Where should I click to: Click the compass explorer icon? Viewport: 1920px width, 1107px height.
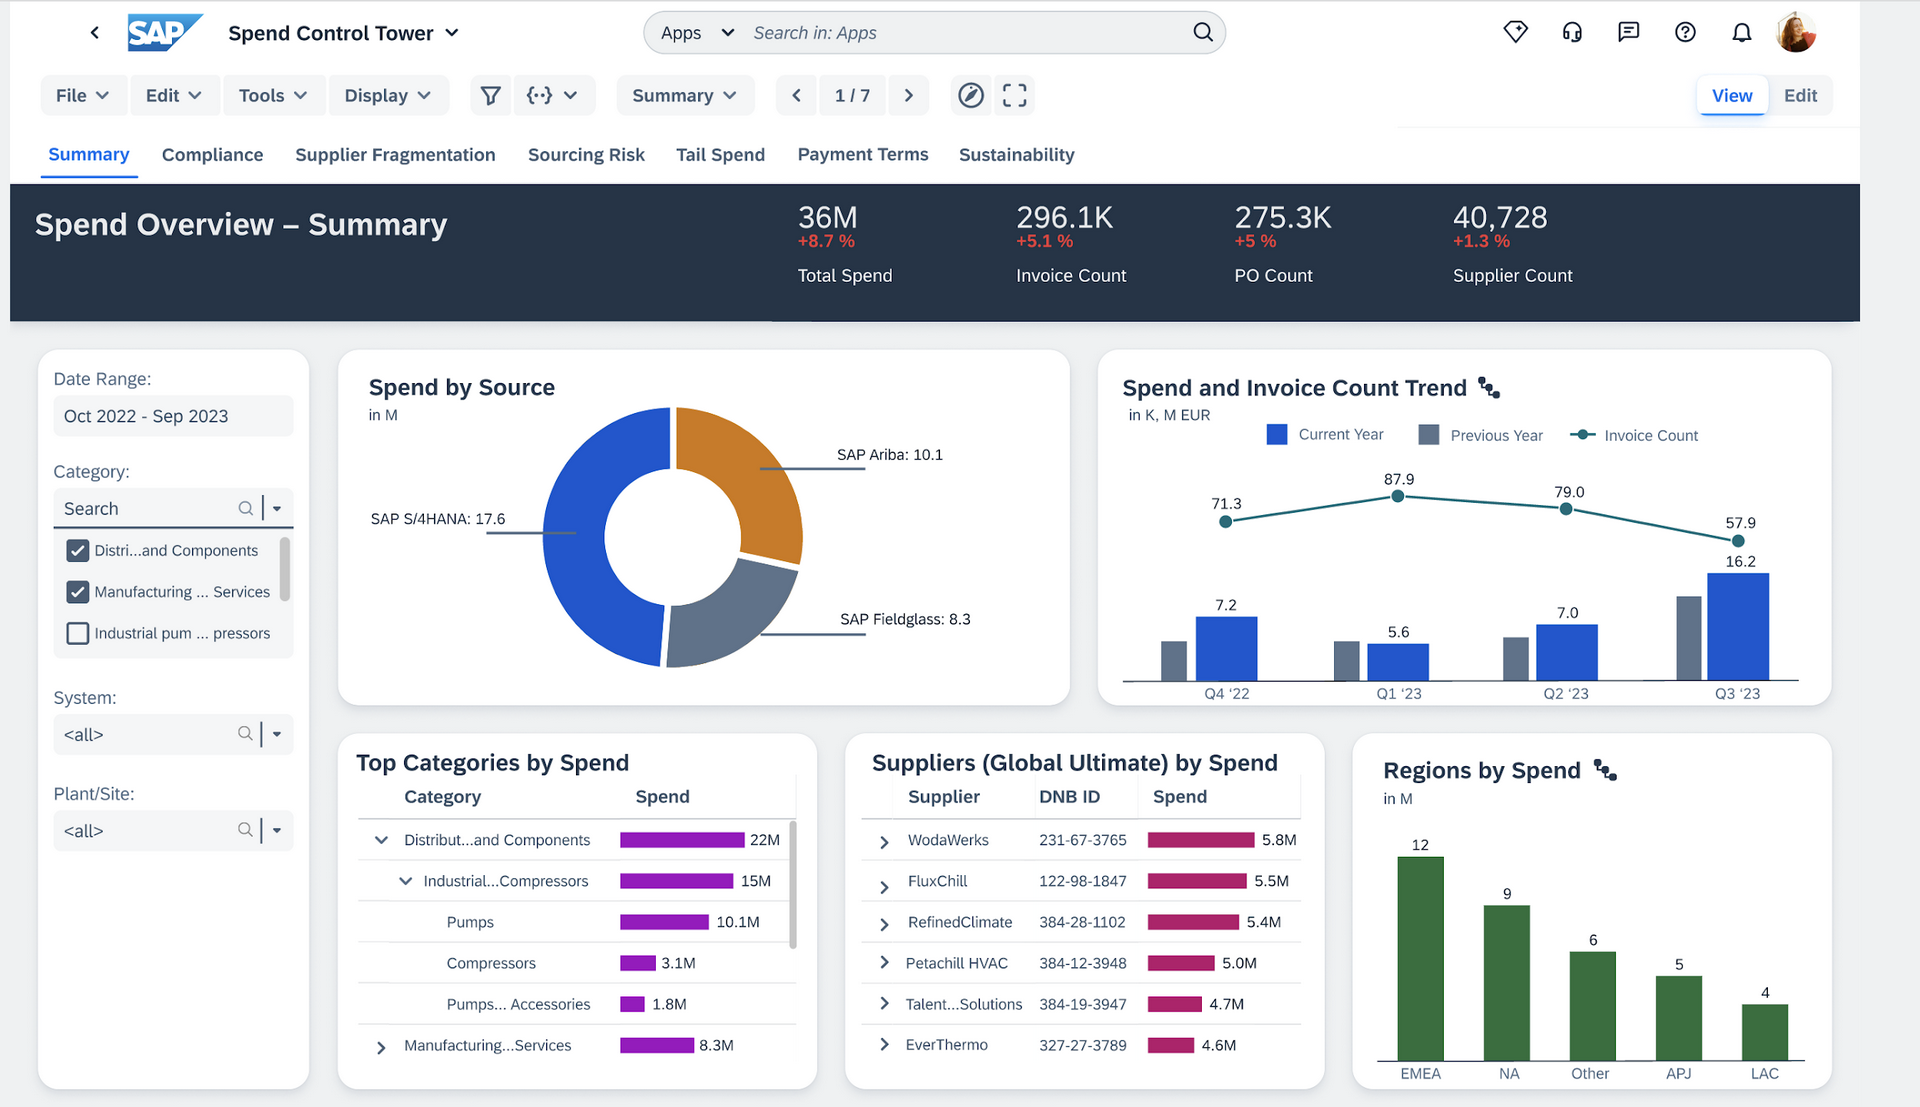coord(971,95)
